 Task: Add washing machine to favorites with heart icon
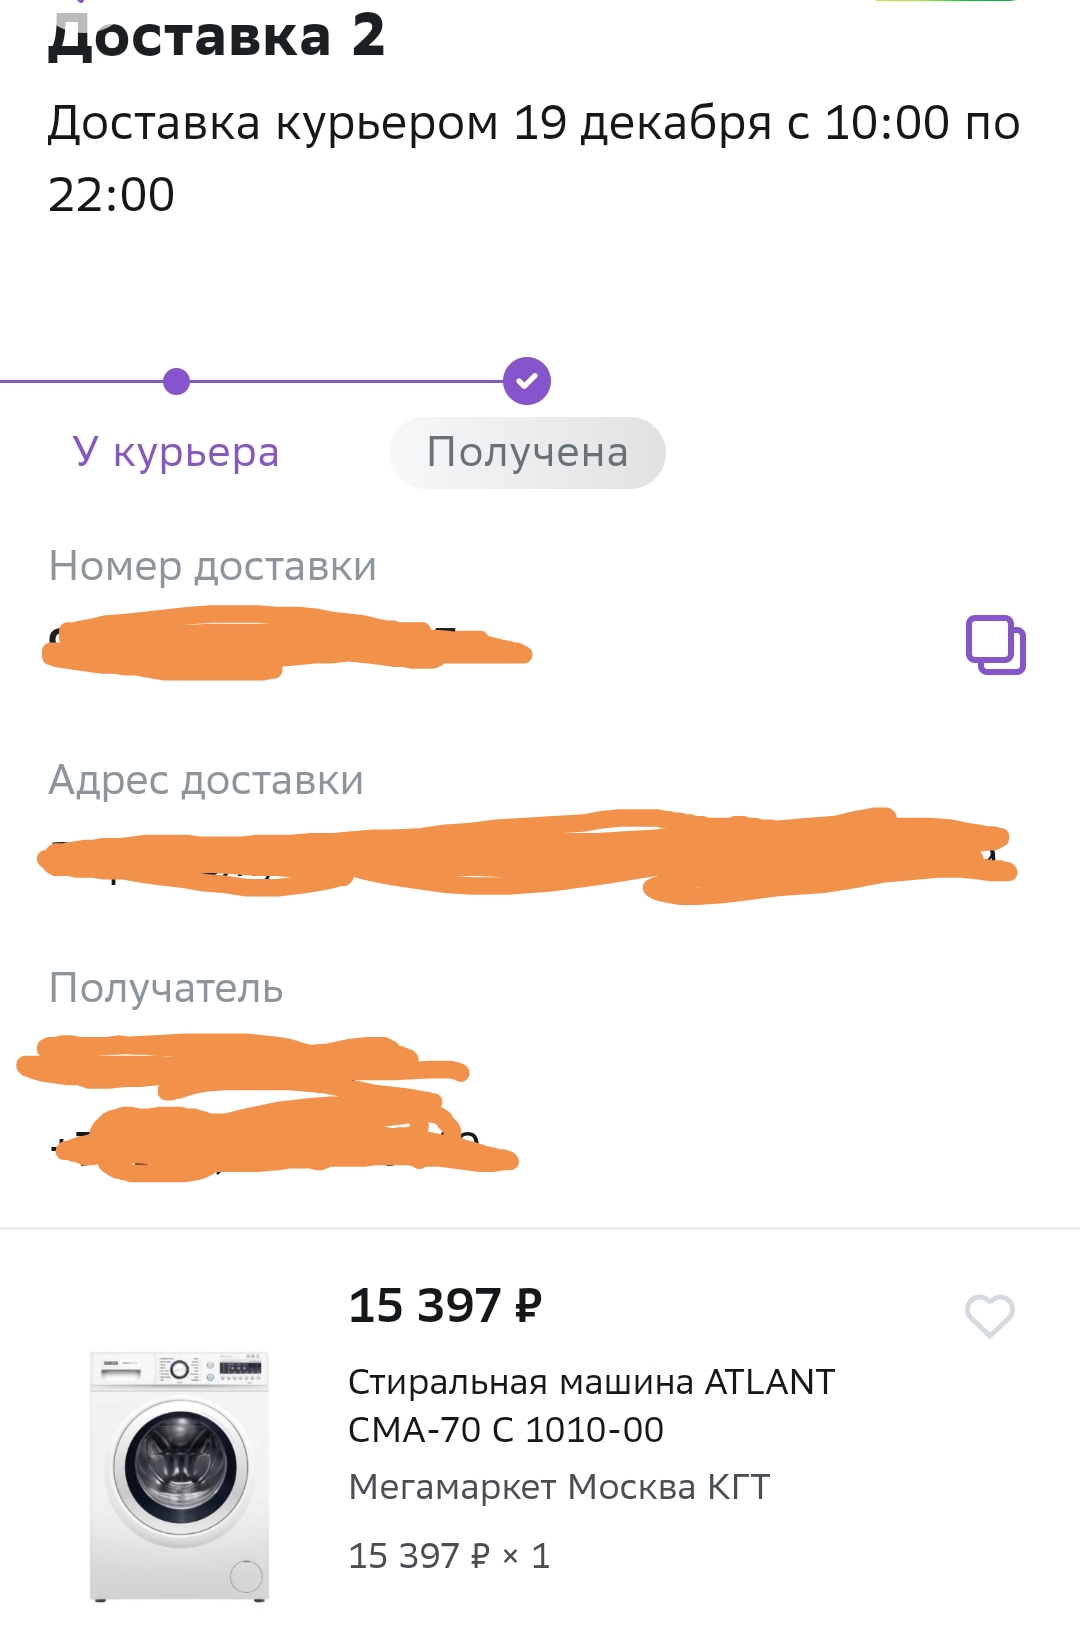990,1316
